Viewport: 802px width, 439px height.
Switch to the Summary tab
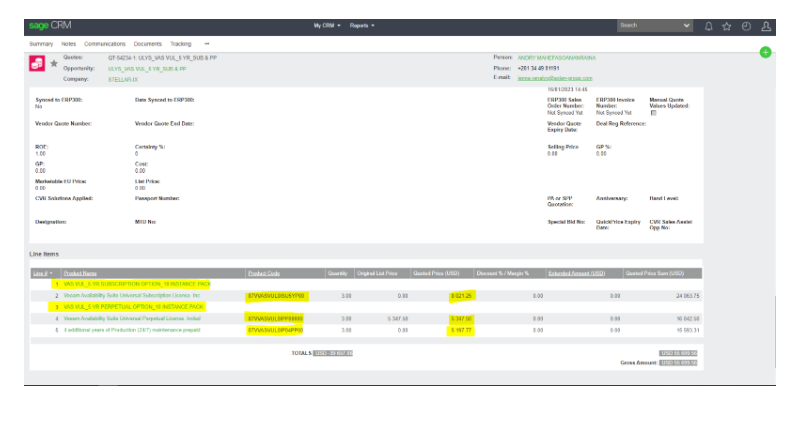(41, 44)
